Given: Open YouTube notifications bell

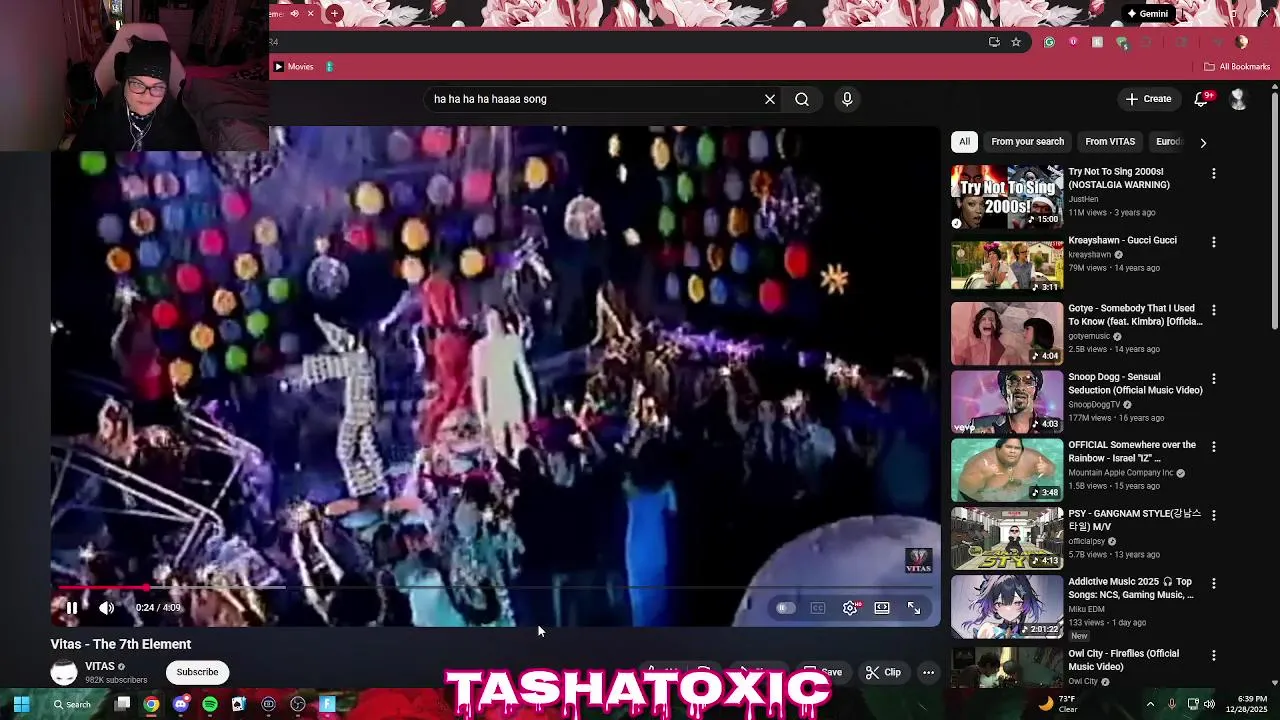Looking at the screenshot, I should [x=1202, y=99].
